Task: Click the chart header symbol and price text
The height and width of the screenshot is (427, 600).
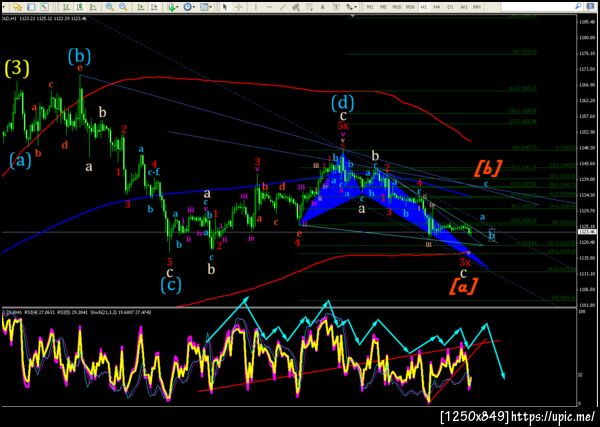Action: [x=44, y=18]
